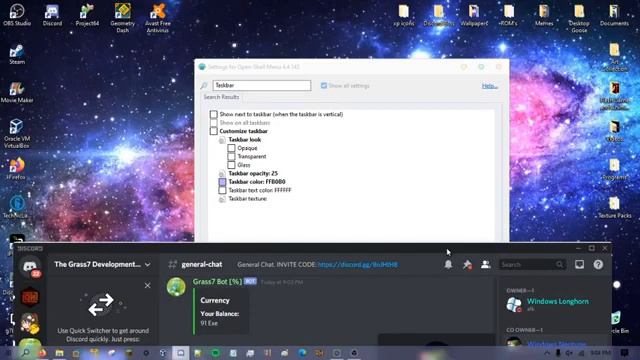
Task: Select the Firefox desktop shortcut
Action: tap(17, 169)
